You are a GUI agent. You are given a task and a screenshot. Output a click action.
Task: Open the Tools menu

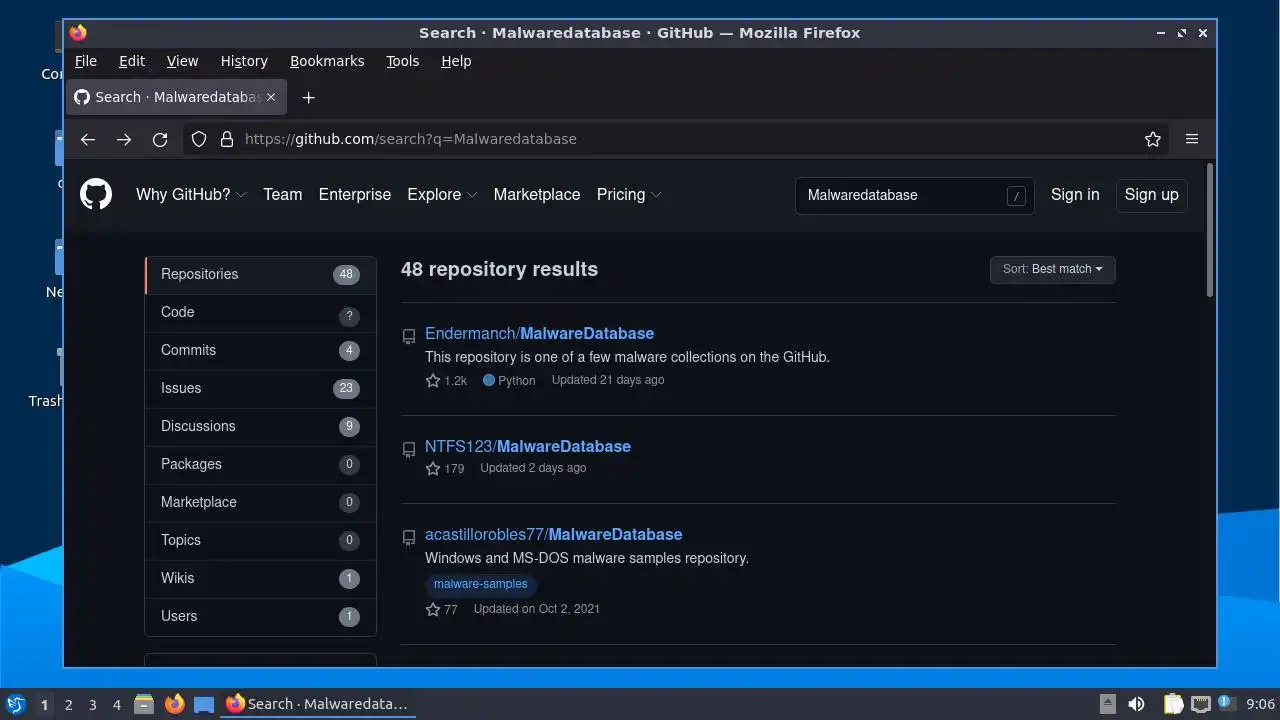coord(403,61)
